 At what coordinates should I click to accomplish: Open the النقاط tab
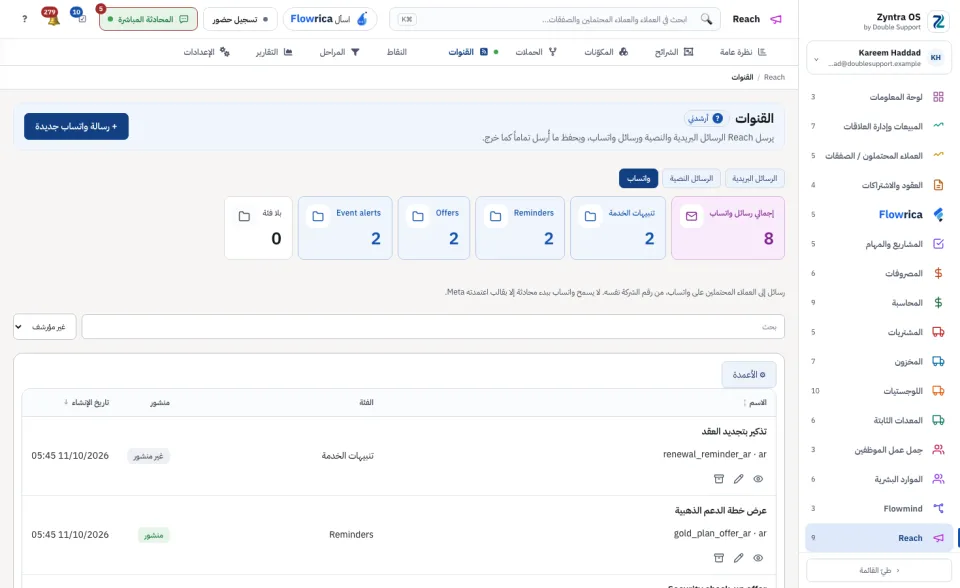click(x=397, y=52)
